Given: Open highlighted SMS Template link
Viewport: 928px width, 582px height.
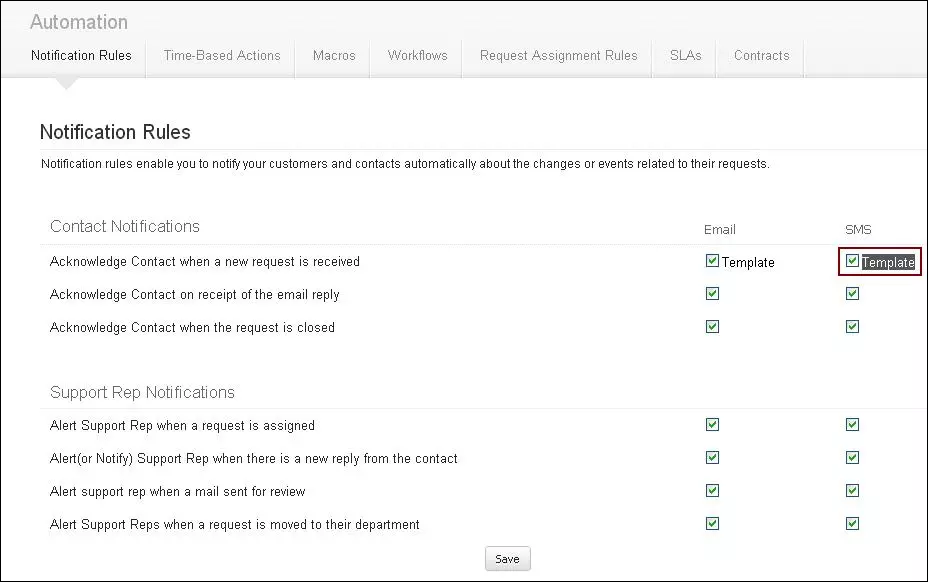Looking at the screenshot, I should tap(888, 263).
